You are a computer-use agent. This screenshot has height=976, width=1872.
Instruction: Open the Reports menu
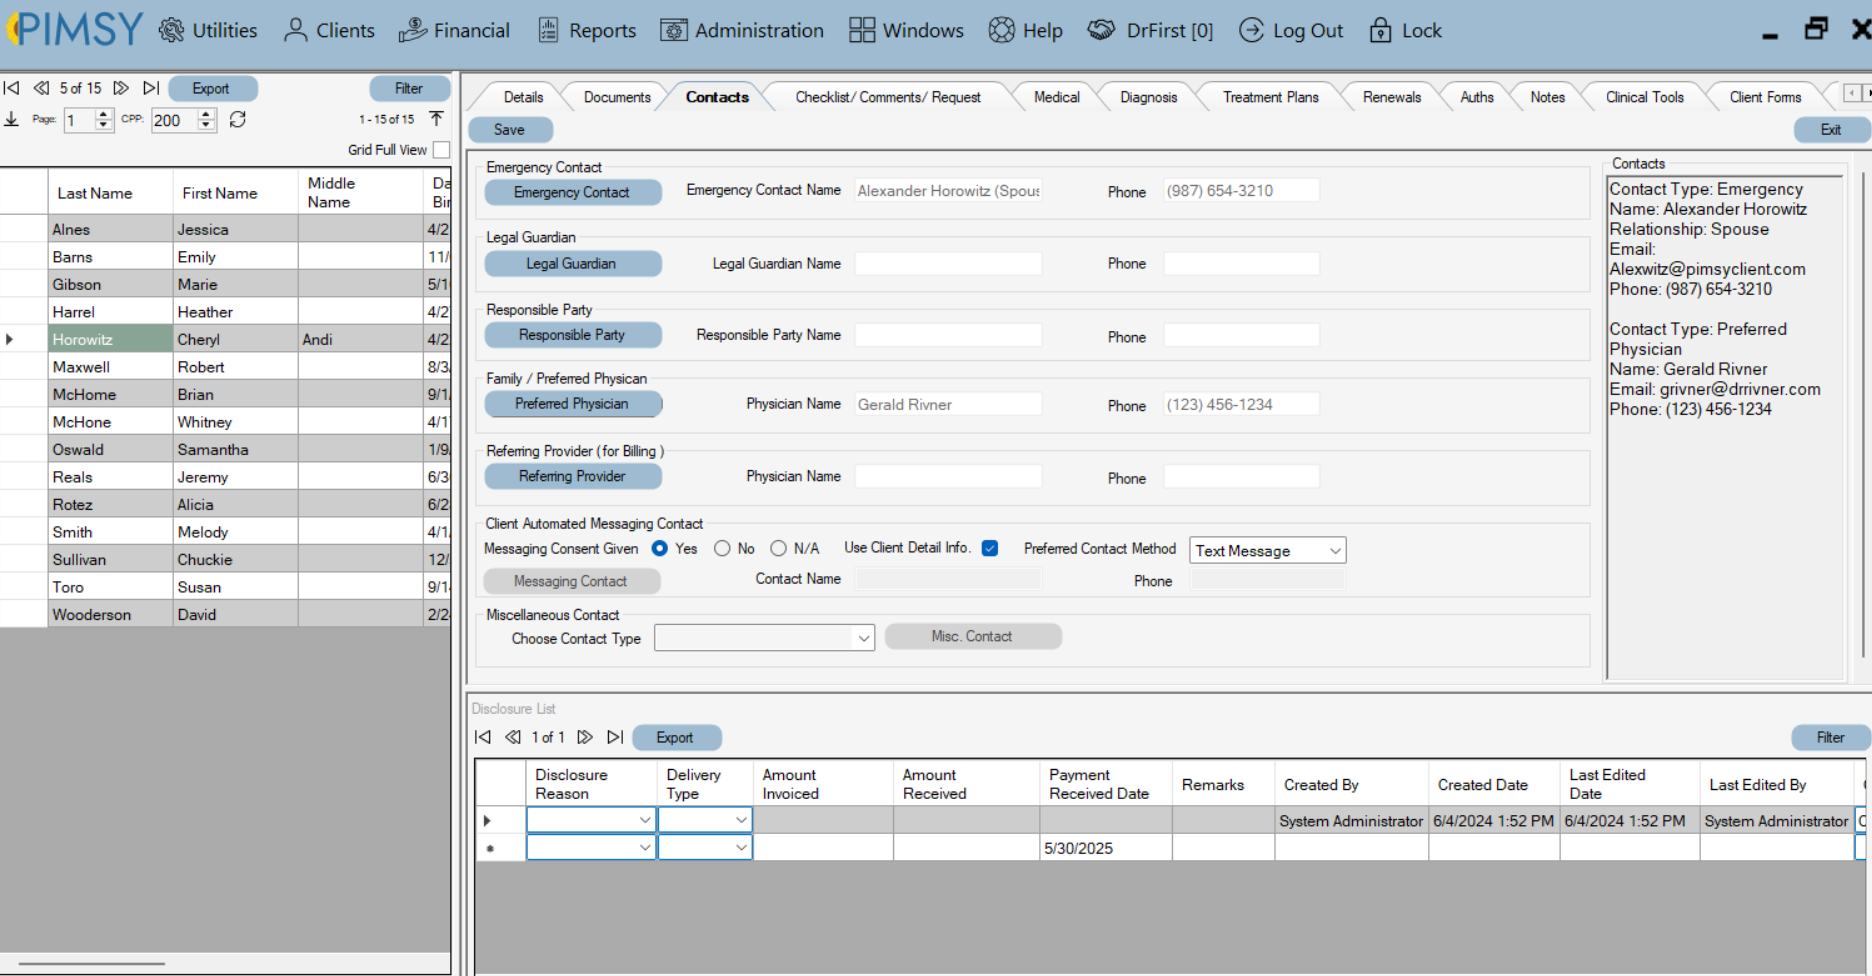point(587,30)
